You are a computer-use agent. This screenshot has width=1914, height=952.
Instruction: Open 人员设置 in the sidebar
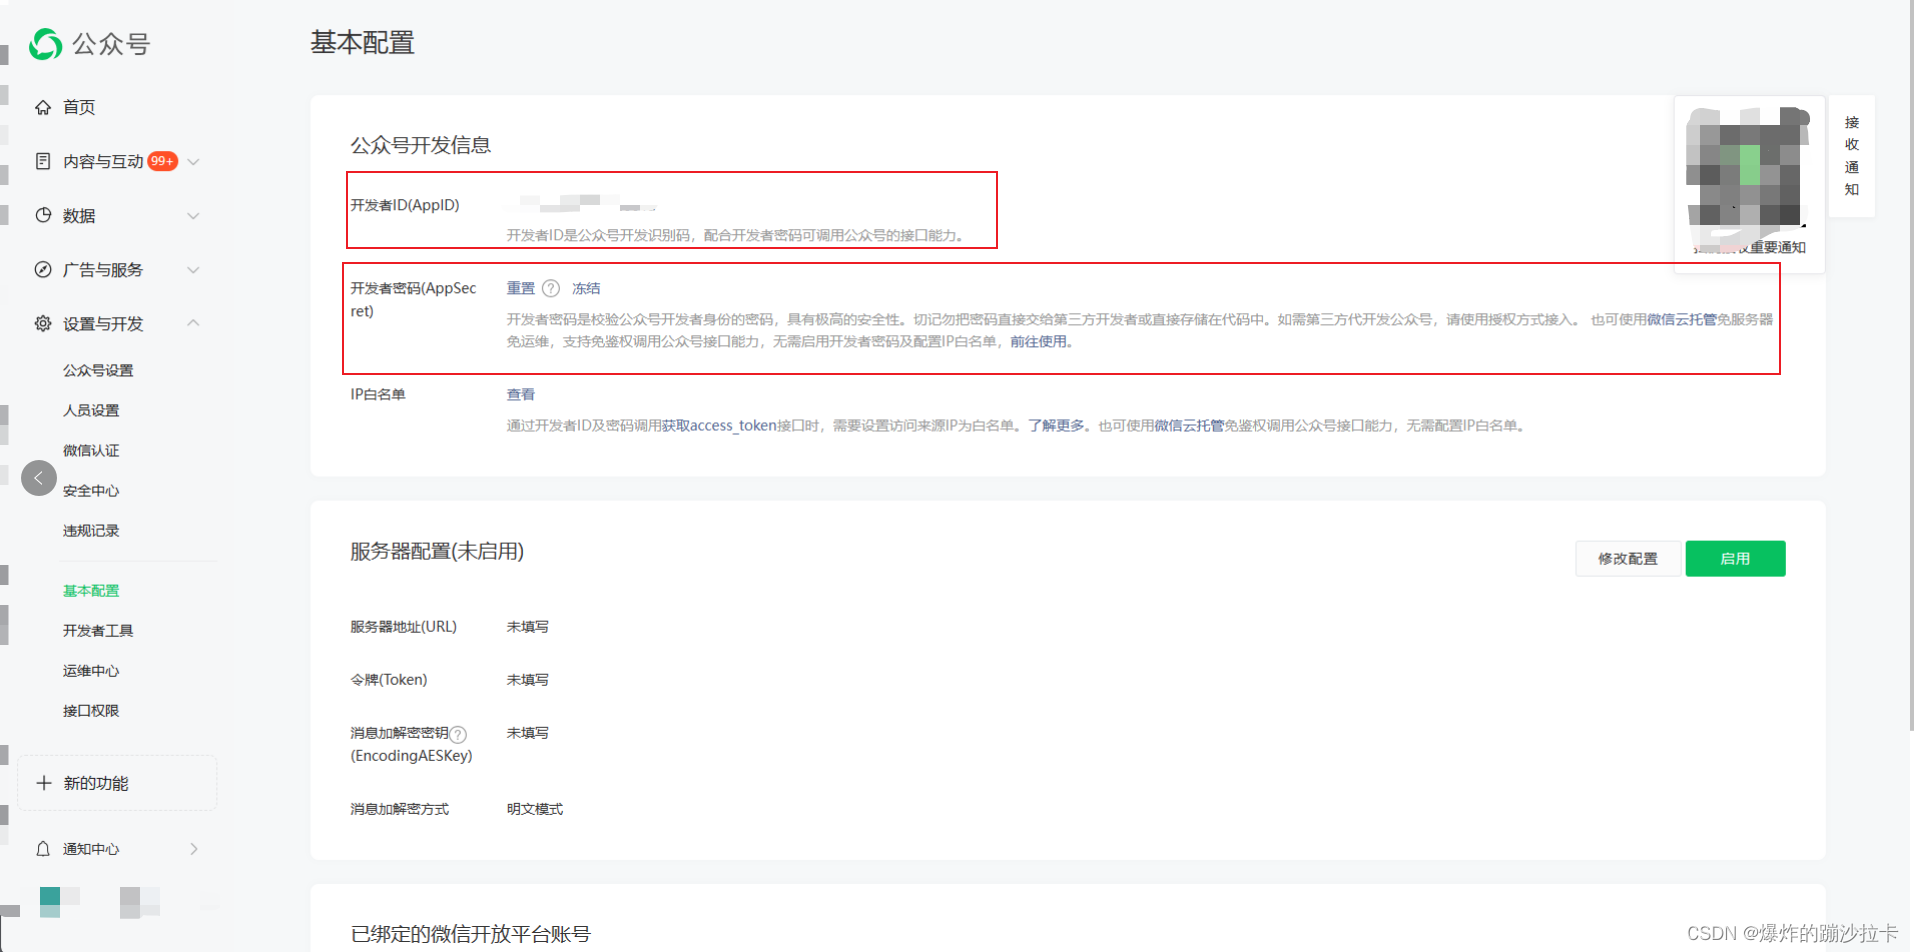[91, 410]
